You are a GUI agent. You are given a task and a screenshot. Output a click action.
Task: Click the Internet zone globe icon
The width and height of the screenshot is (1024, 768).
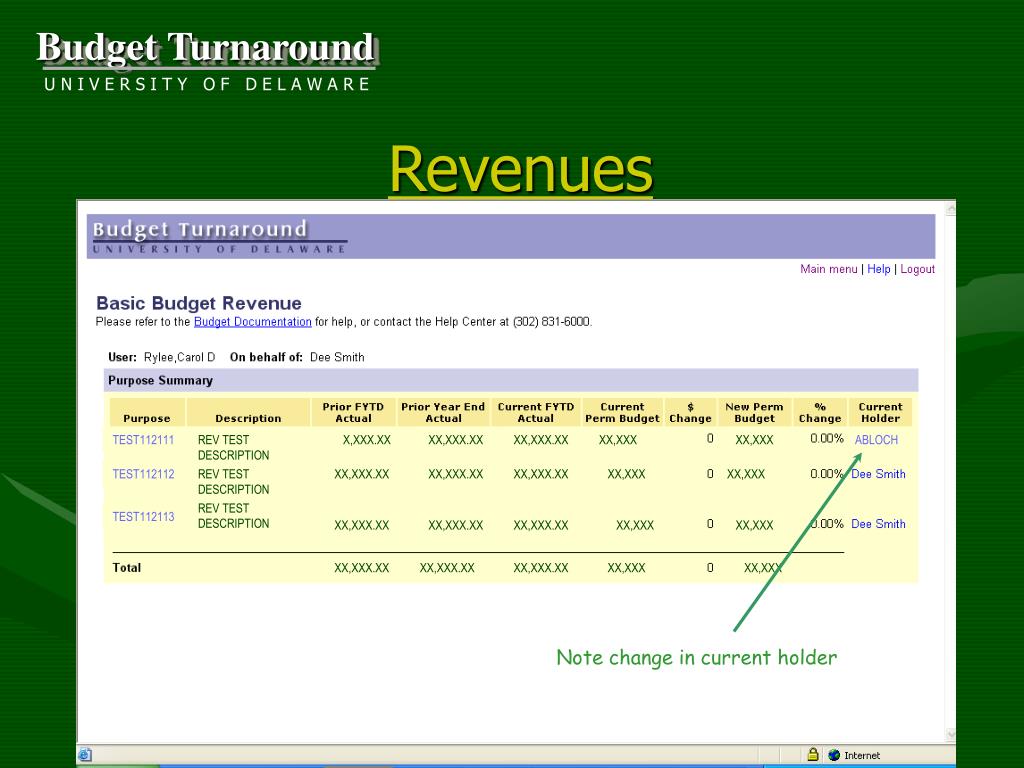834,755
